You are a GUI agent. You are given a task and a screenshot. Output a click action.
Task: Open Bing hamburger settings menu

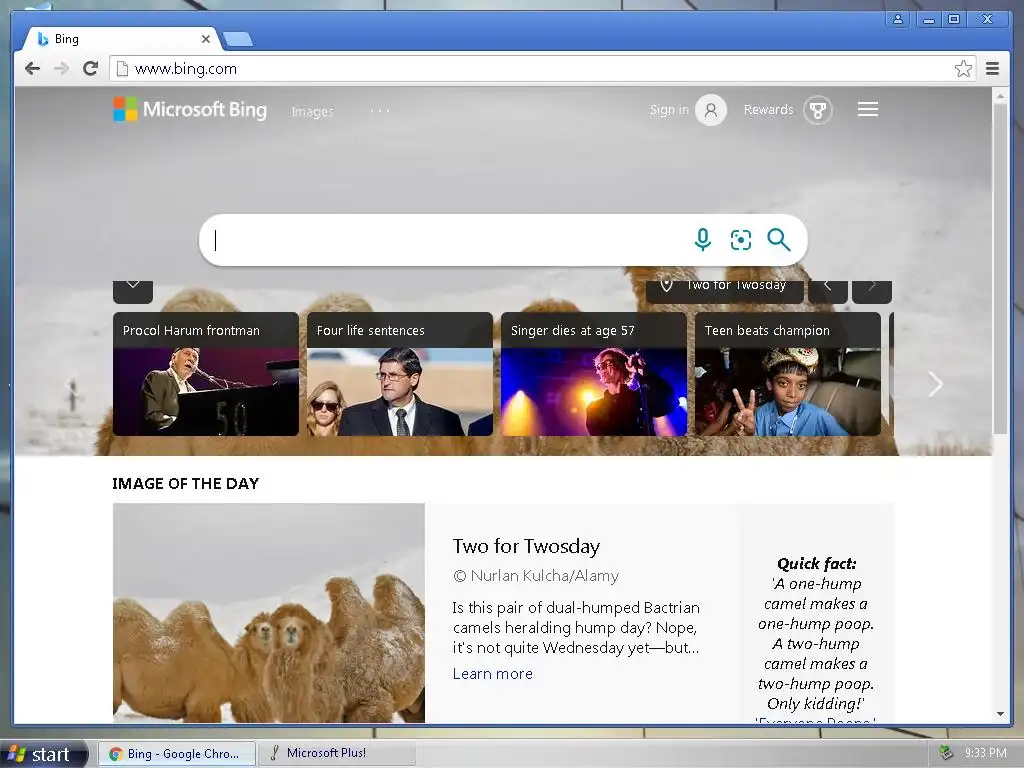point(867,109)
